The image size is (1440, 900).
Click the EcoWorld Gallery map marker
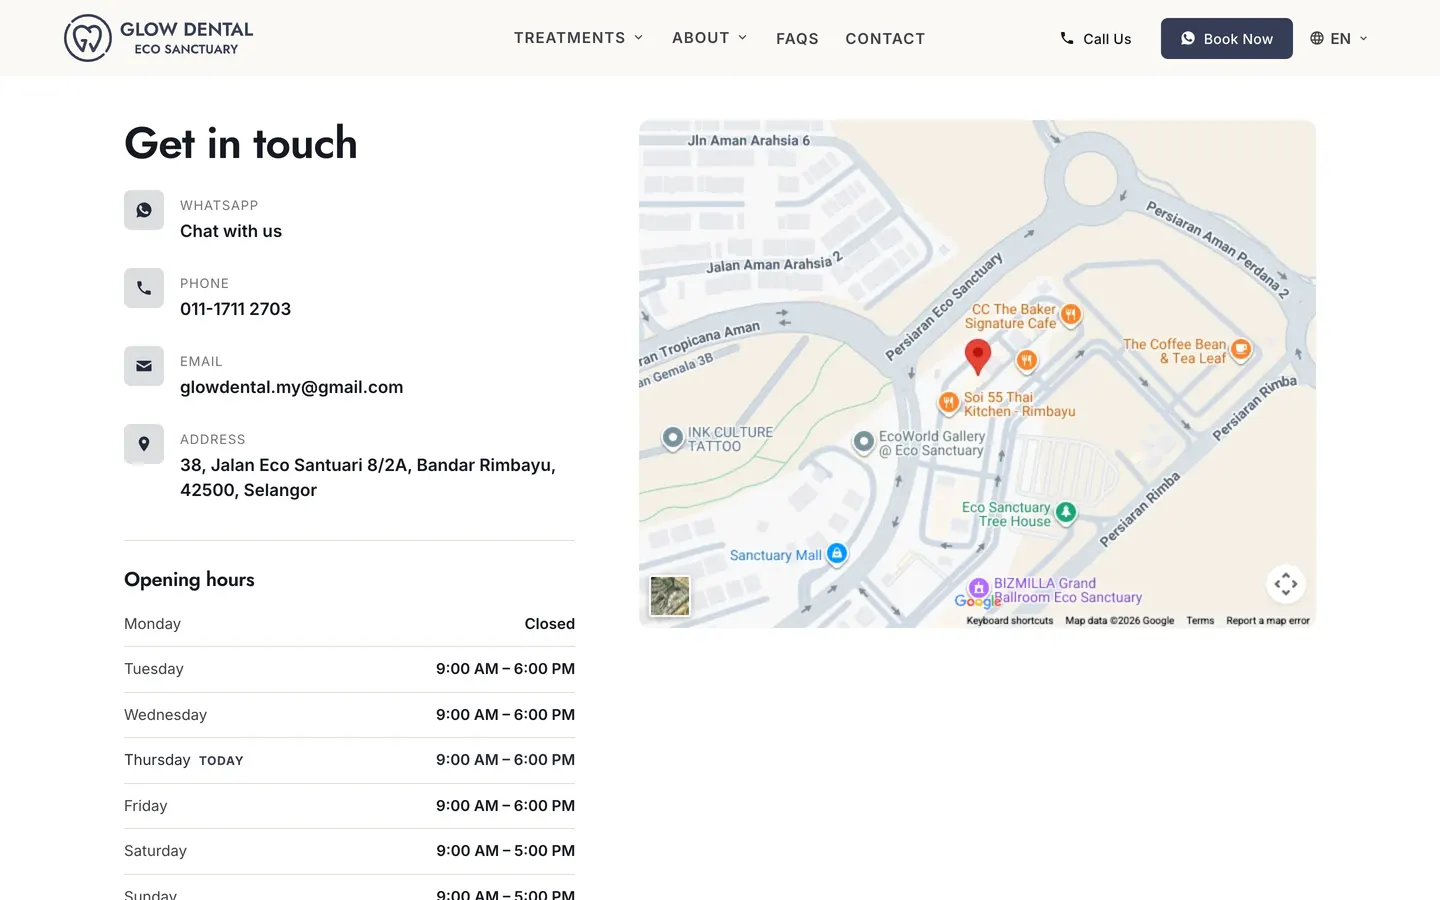pyautogui.click(x=864, y=442)
